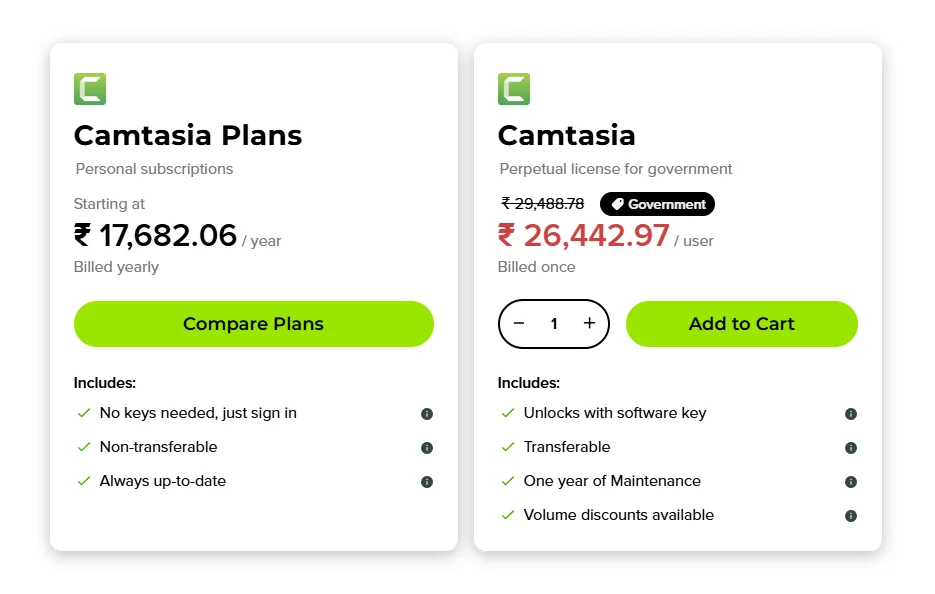Increase quantity with plus button
The image size is (935, 594).
coord(589,323)
